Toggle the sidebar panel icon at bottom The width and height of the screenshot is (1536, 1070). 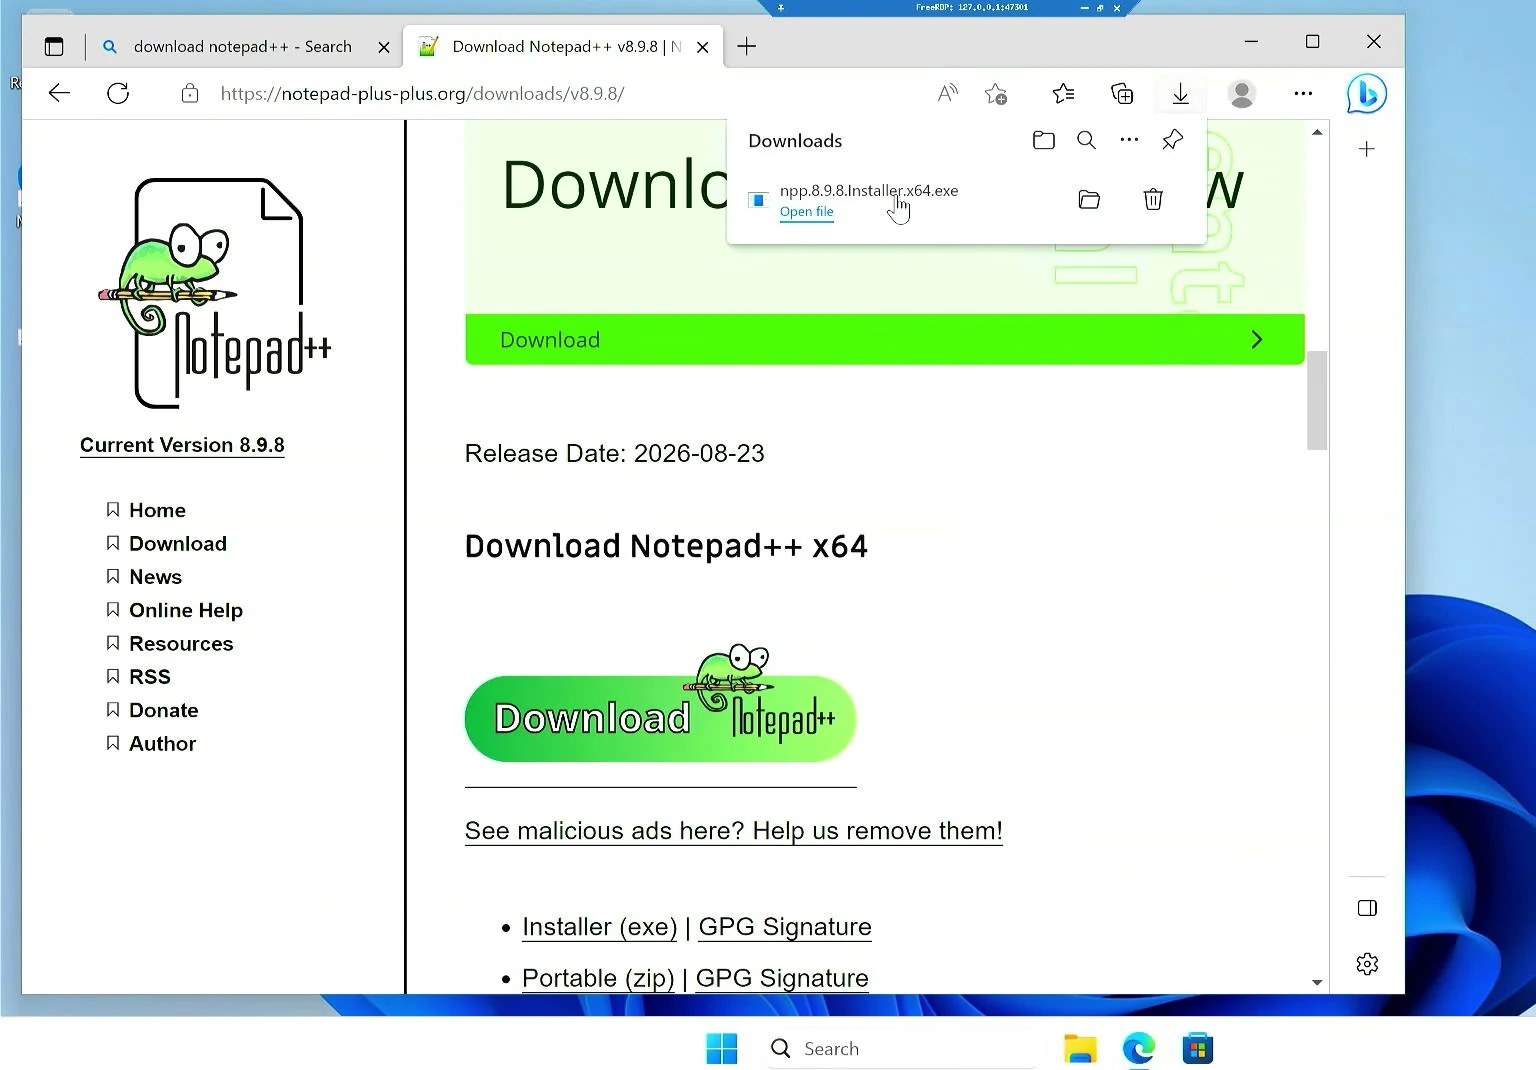1367,908
